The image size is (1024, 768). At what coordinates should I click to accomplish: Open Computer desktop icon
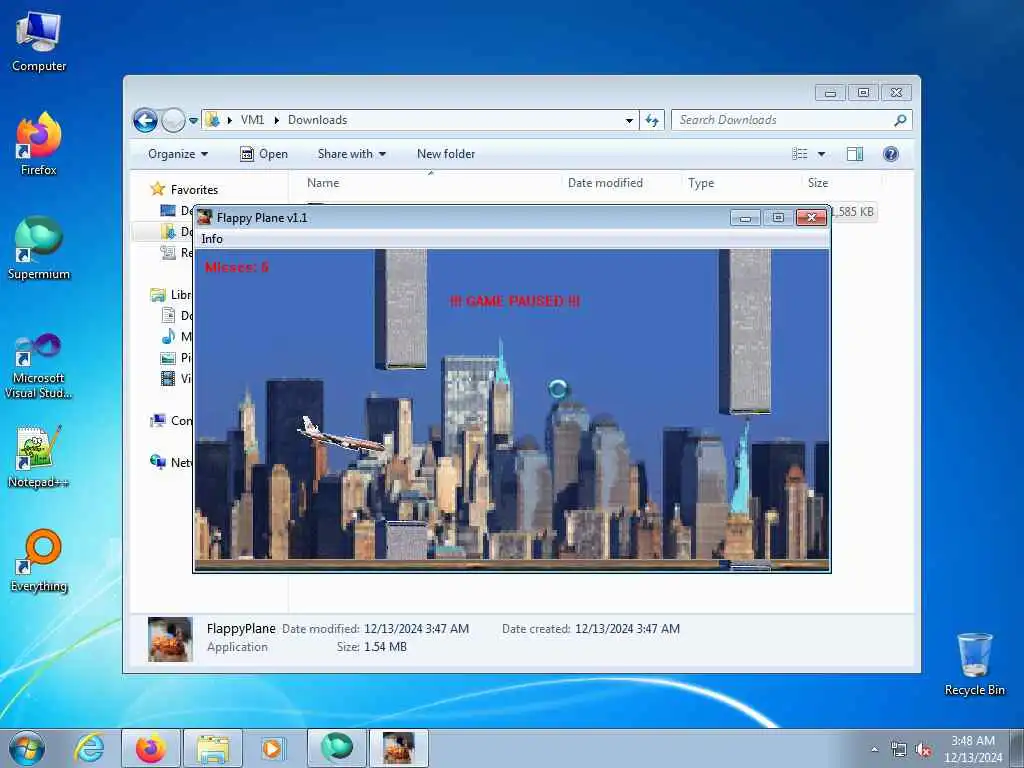[39, 41]
